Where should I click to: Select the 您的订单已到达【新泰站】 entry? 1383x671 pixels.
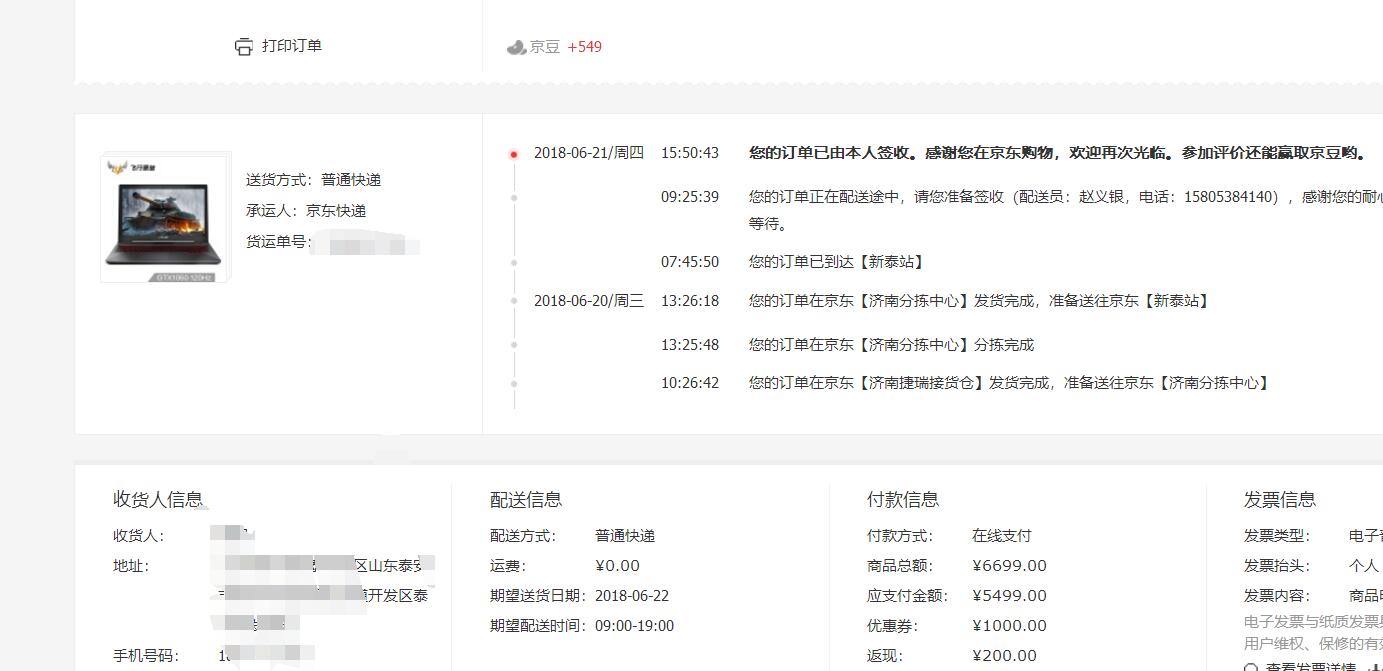click(839, 262)
